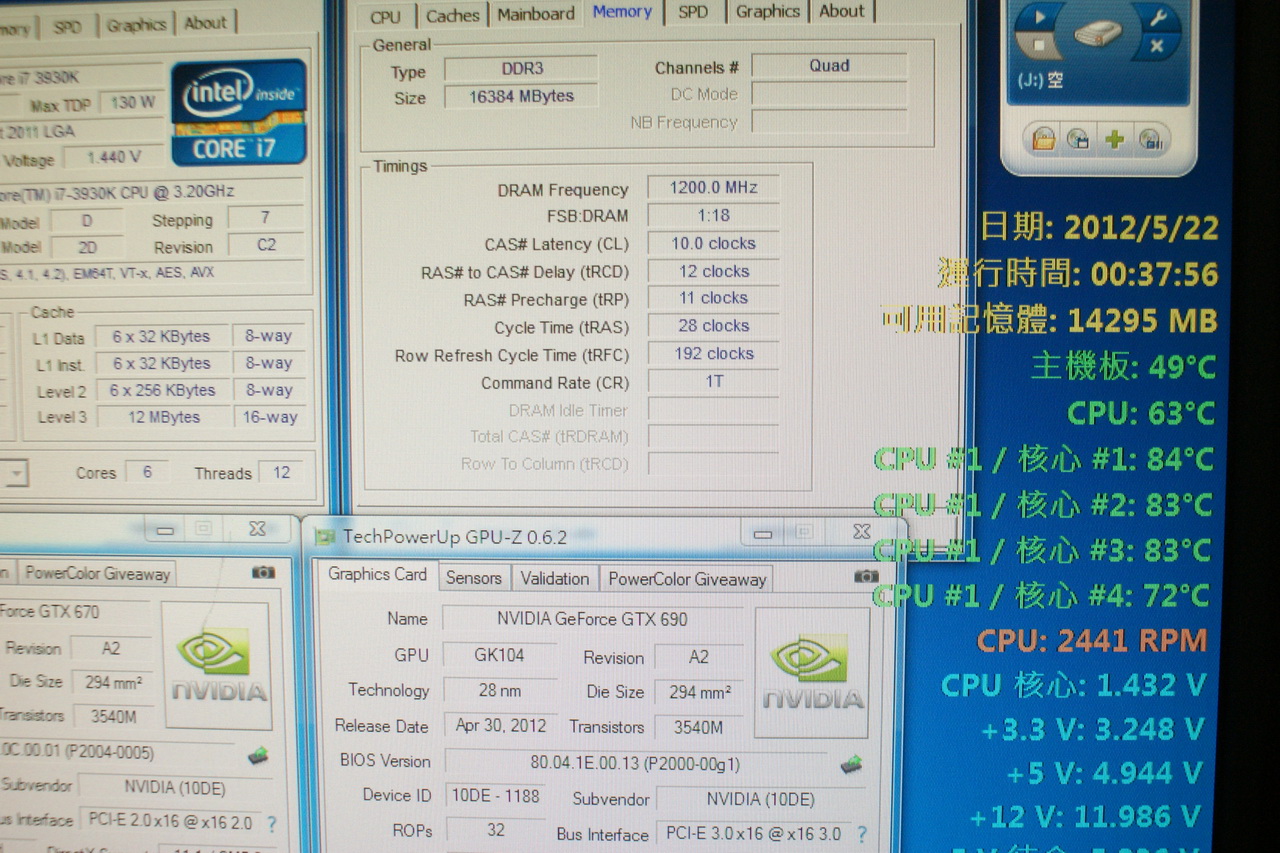Open PowerColor Giveaway tab in GTX 670 GPU-Z
Screen dimensions: 1280x853
97,573
